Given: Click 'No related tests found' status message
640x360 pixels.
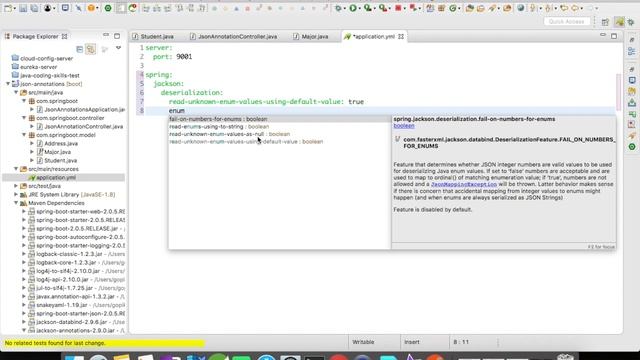Looking at the screenshot, I should (x=55, y=343).
